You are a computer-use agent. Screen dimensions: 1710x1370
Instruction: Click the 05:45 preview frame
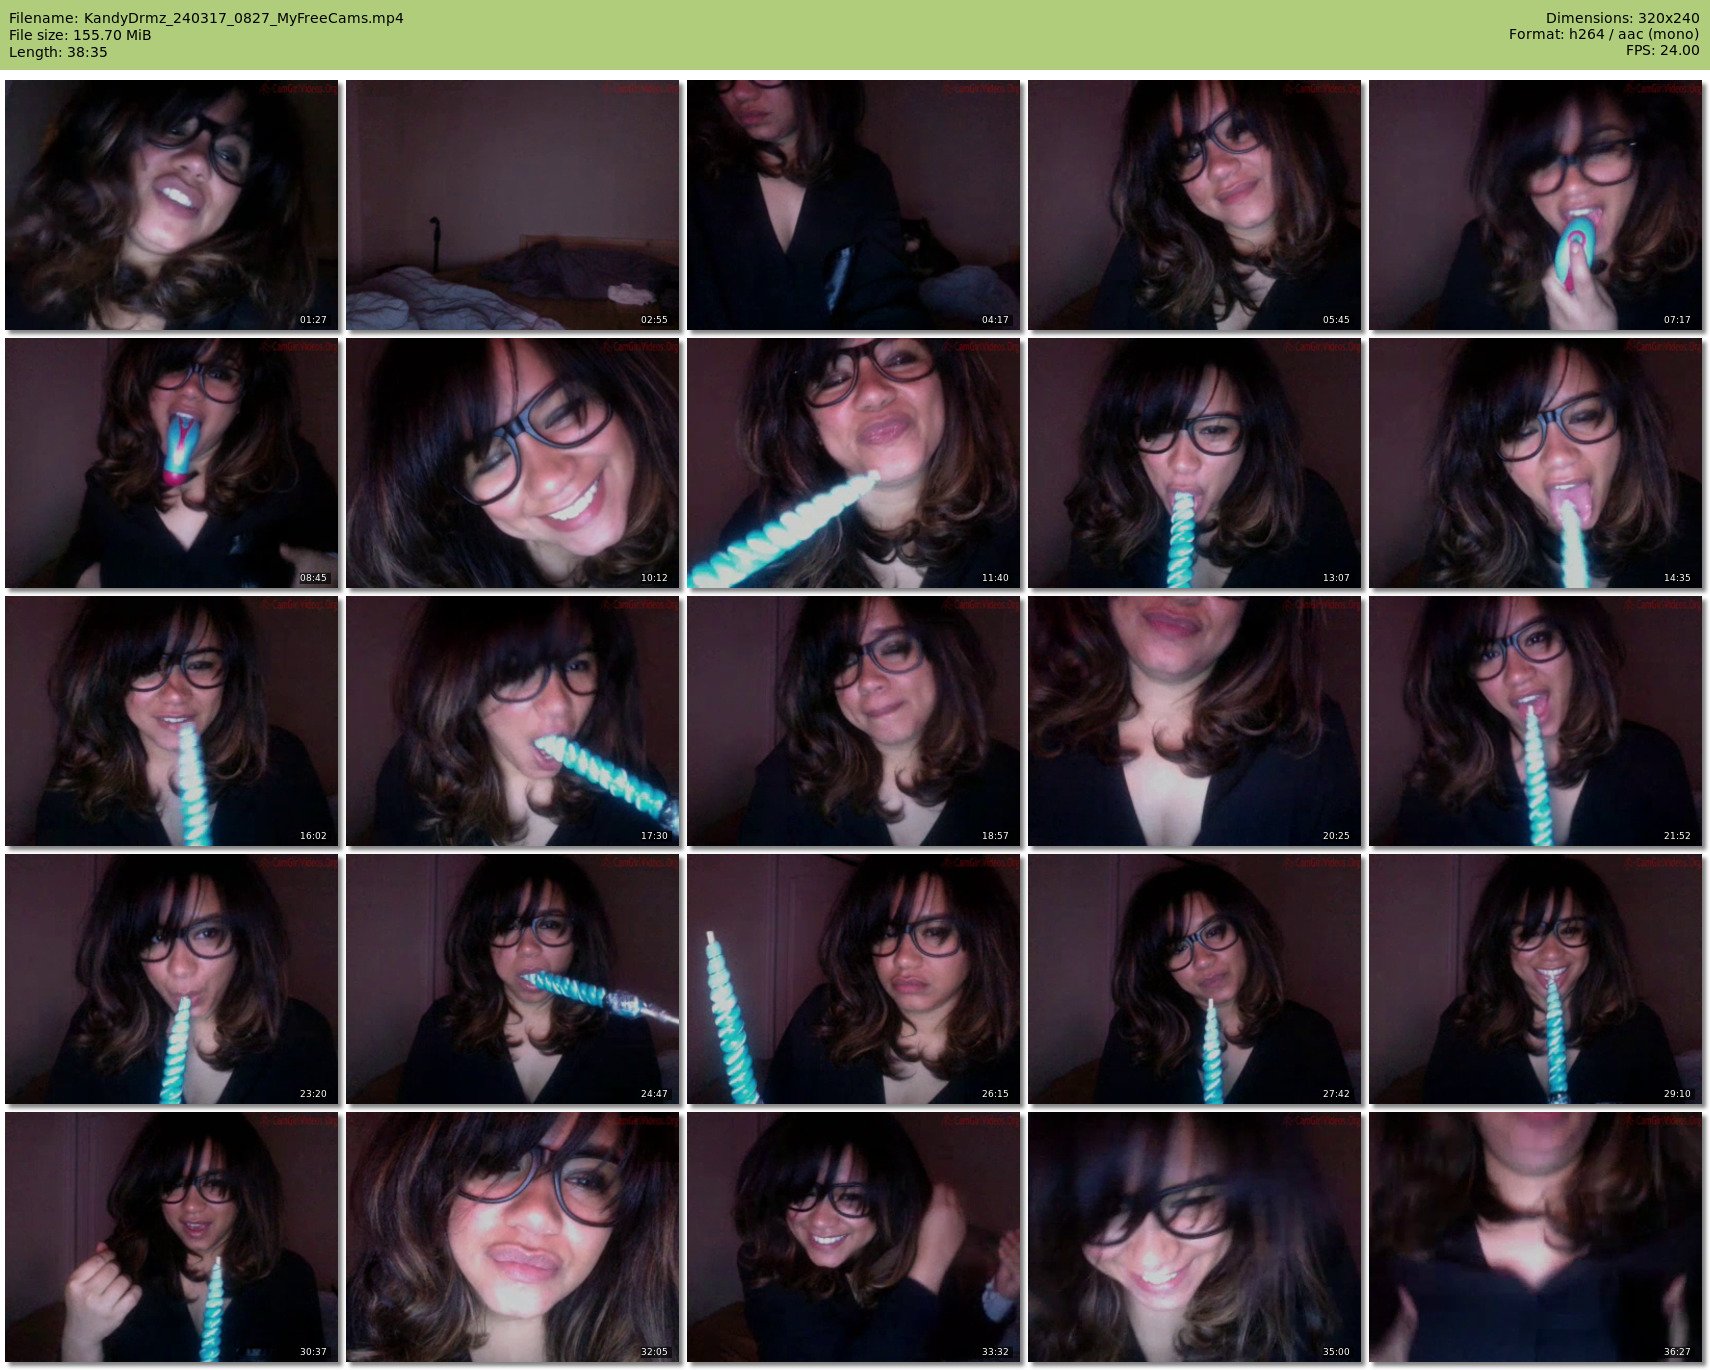point(1194,205)
